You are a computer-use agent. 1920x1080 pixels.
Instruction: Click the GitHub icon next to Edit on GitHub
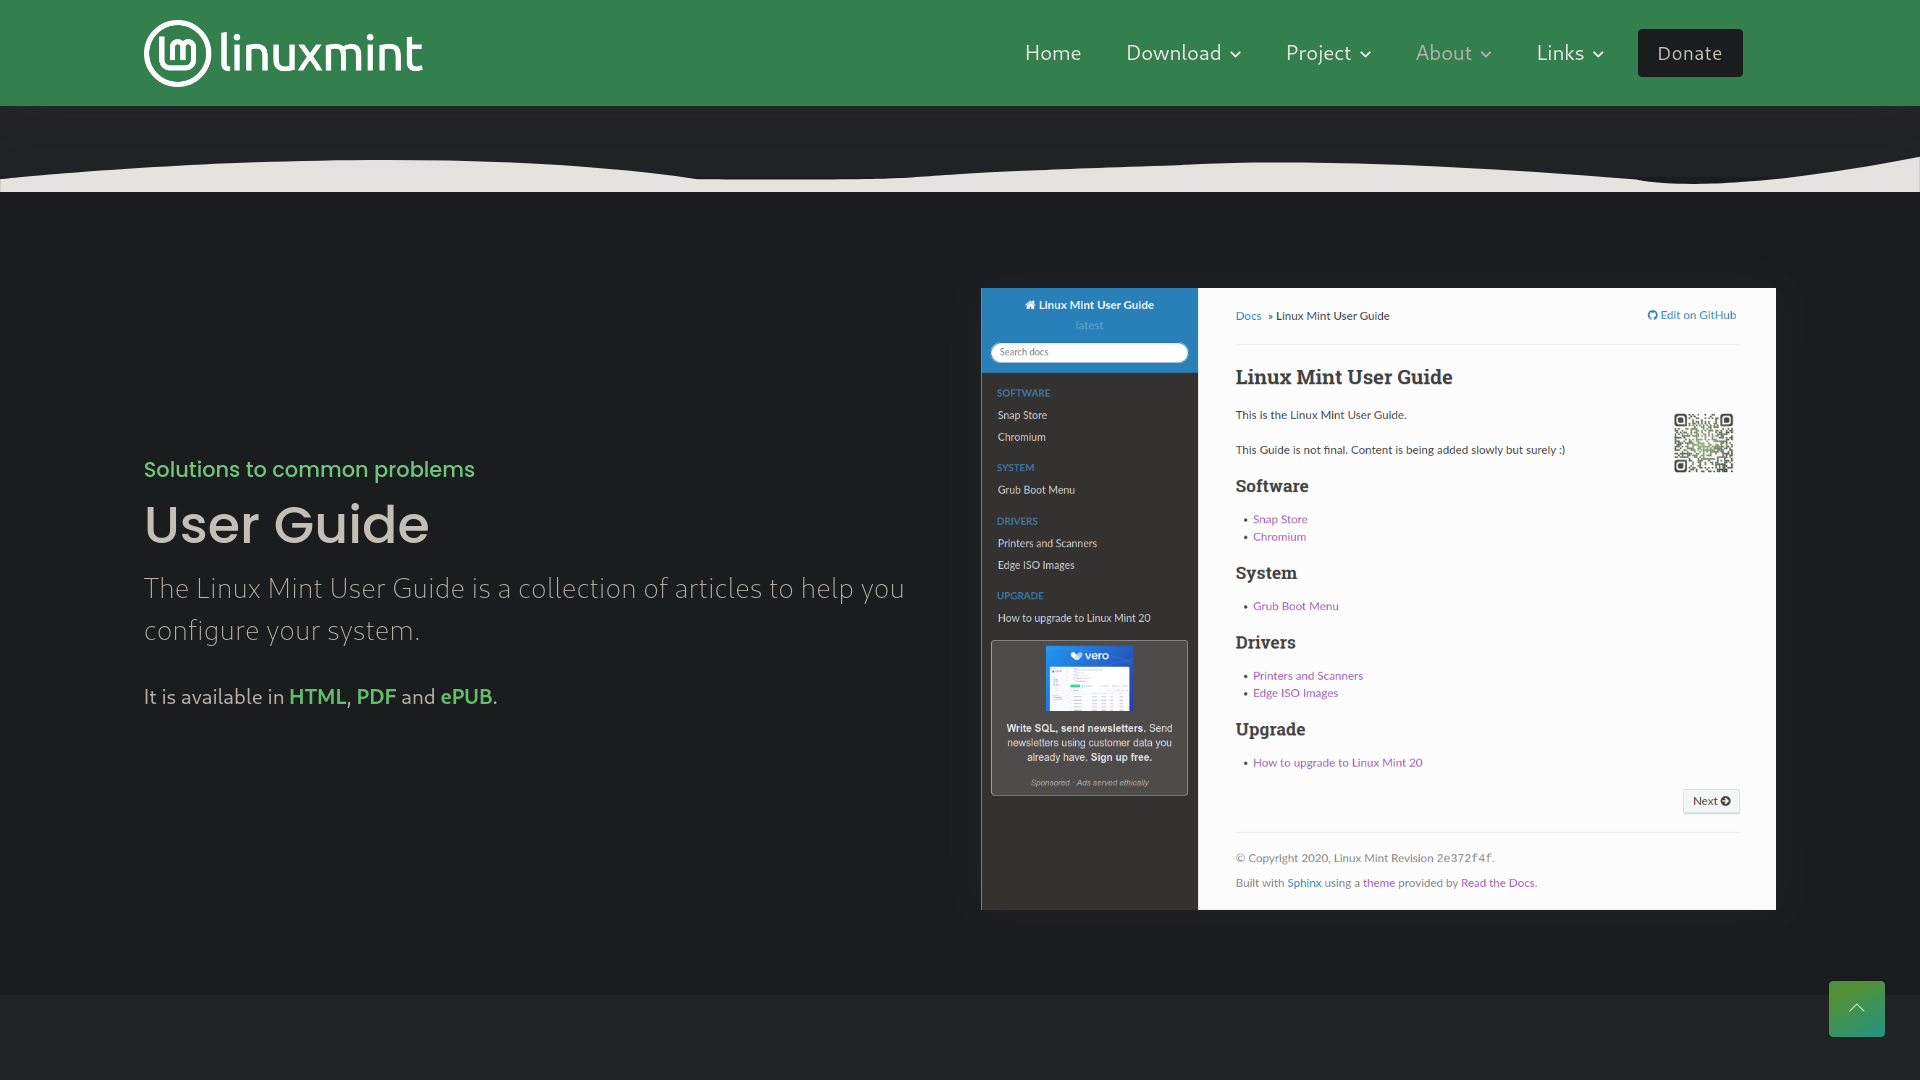pyautogui.click(x=1652, y=315)
